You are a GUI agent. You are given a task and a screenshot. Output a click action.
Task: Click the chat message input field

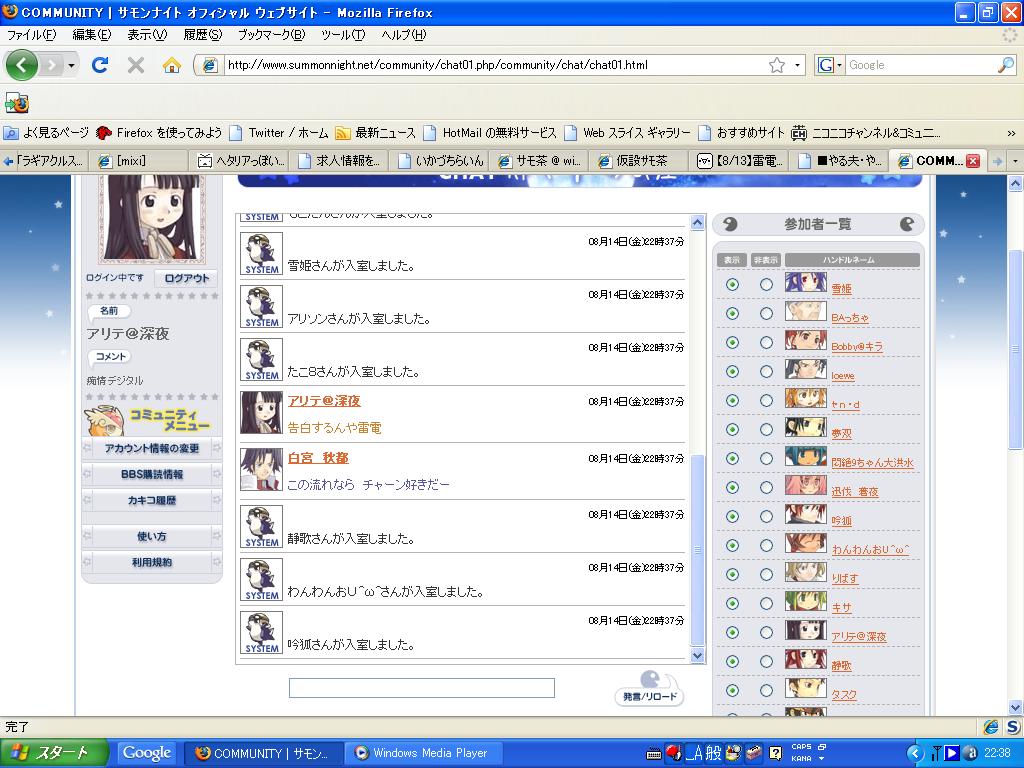[x=421, y=688]
